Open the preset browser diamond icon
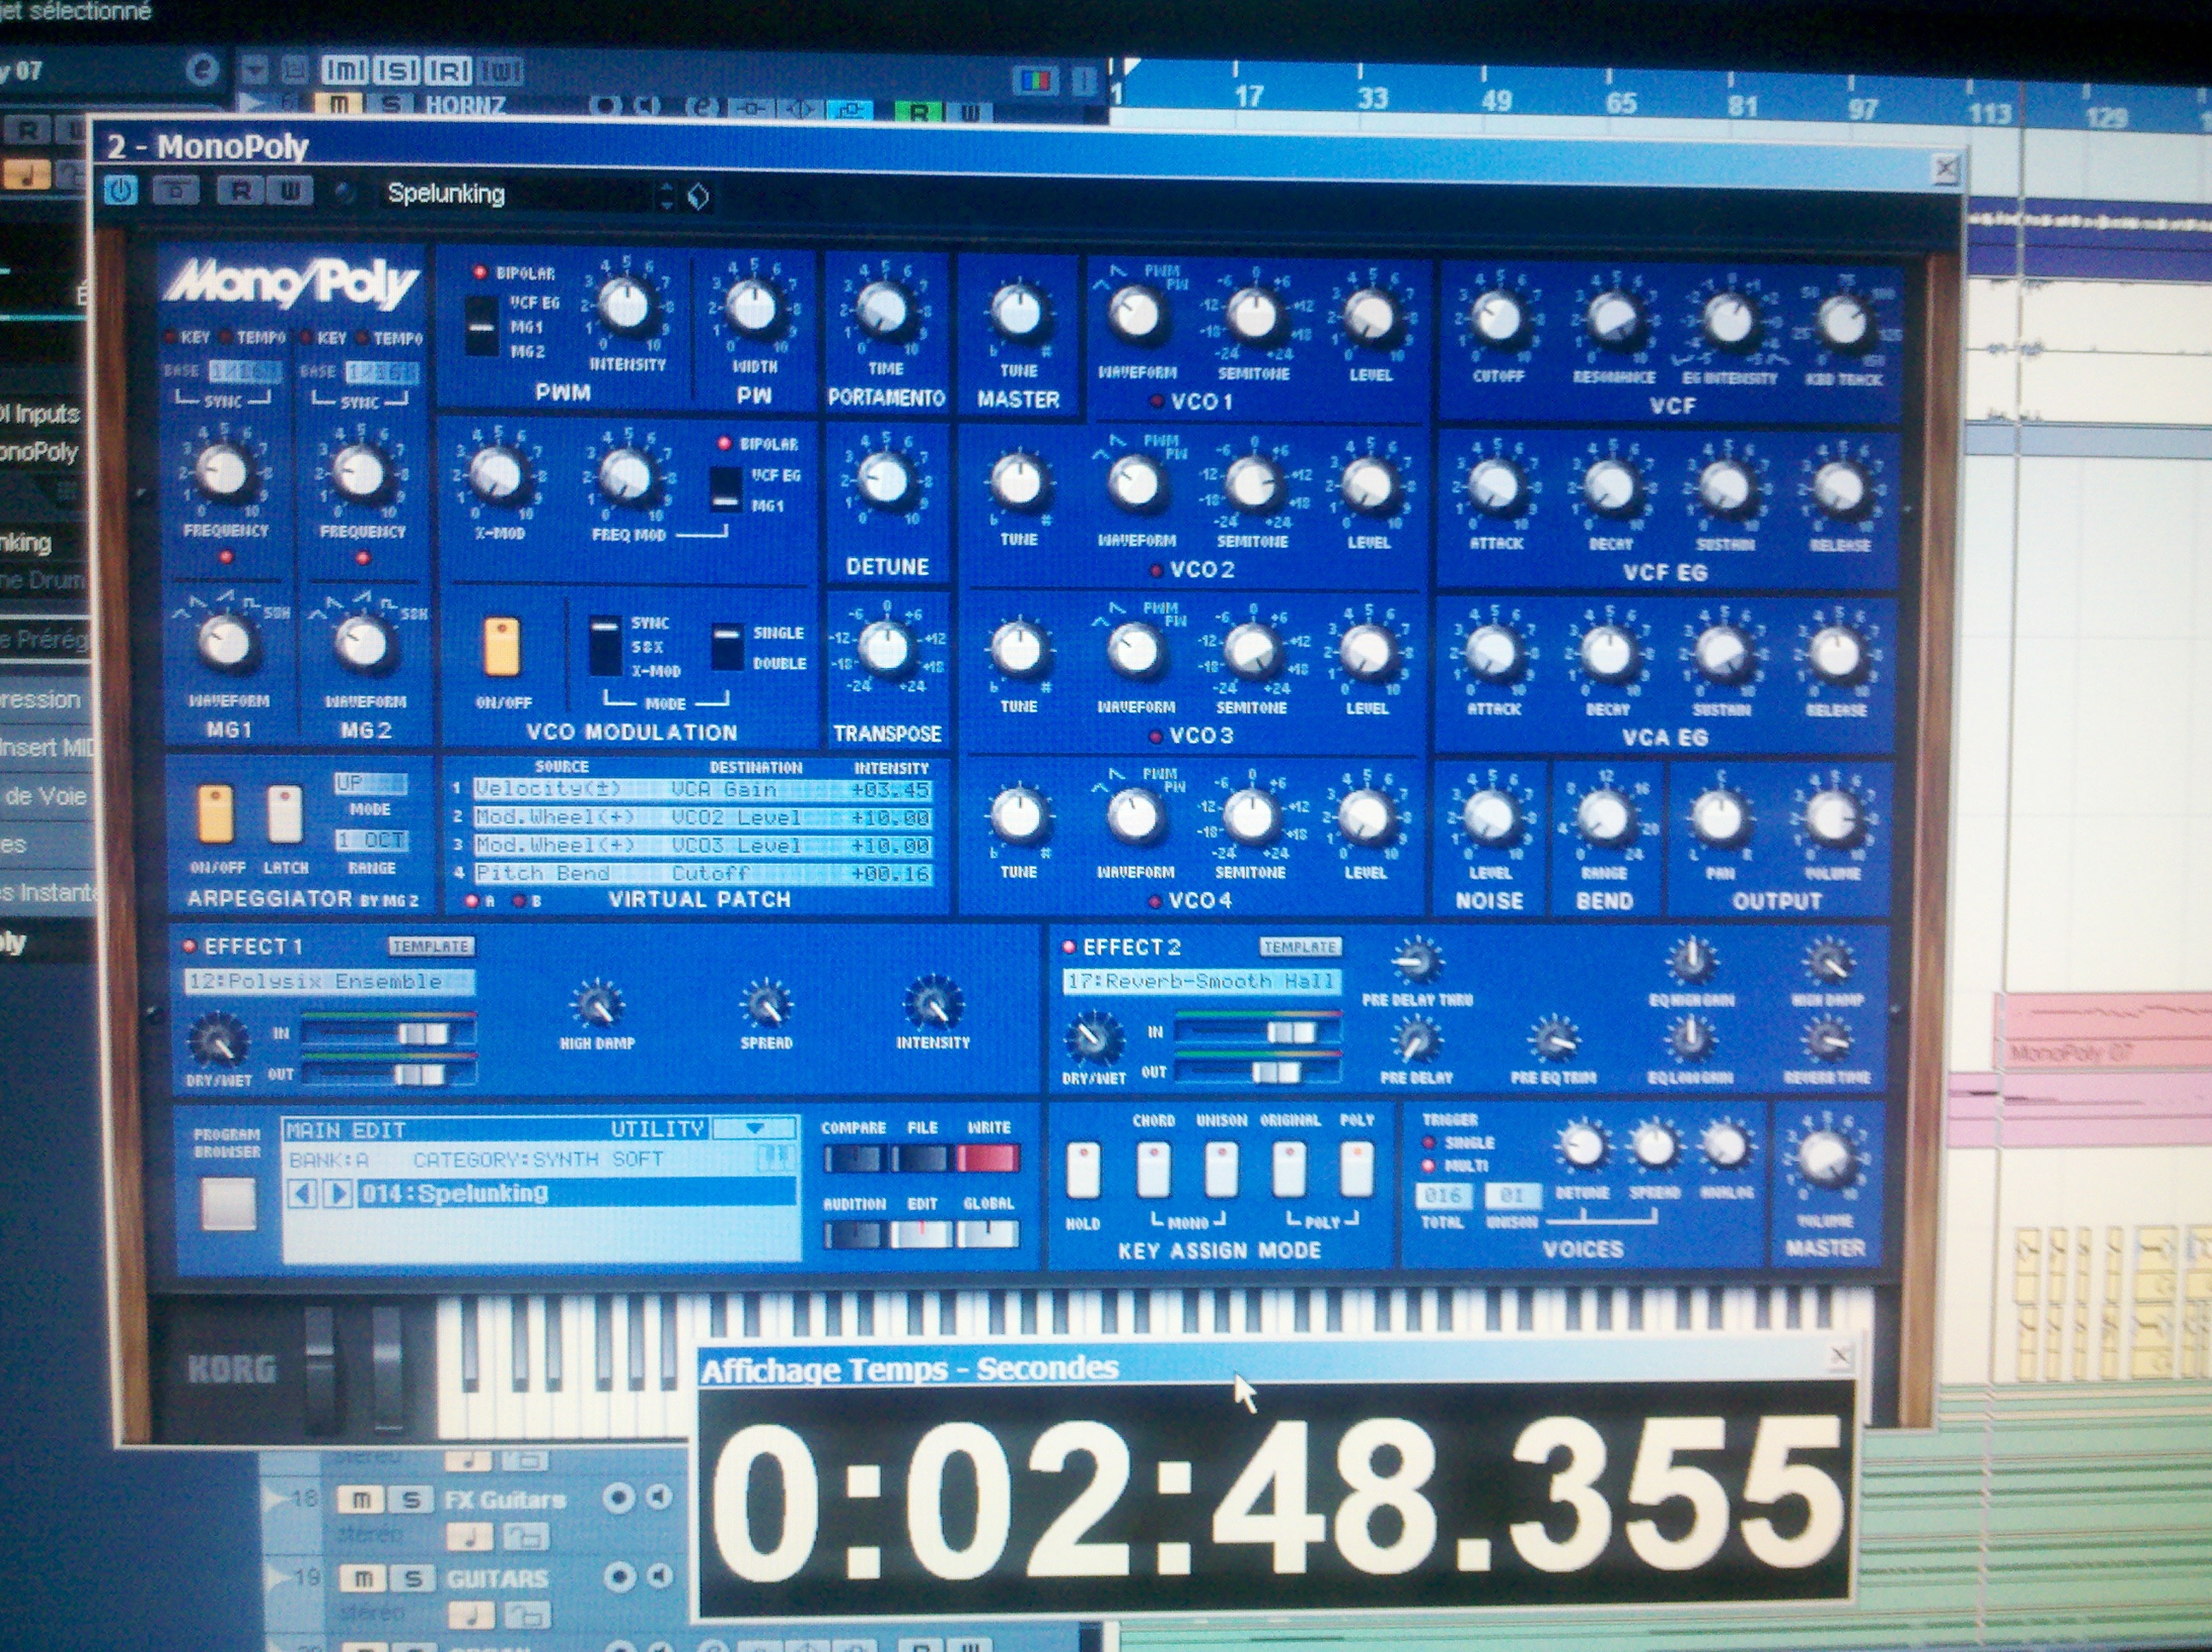This screenshot has height=1652, width=2212. click(x=698, y=197)
